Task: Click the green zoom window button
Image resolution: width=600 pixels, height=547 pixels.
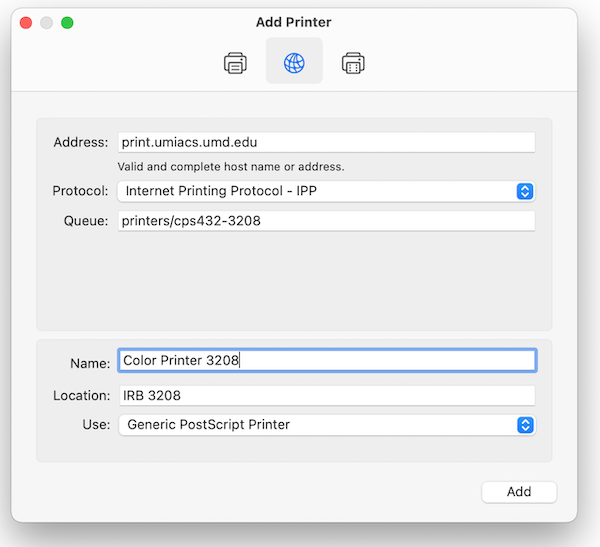Action: tap(67, 22)
